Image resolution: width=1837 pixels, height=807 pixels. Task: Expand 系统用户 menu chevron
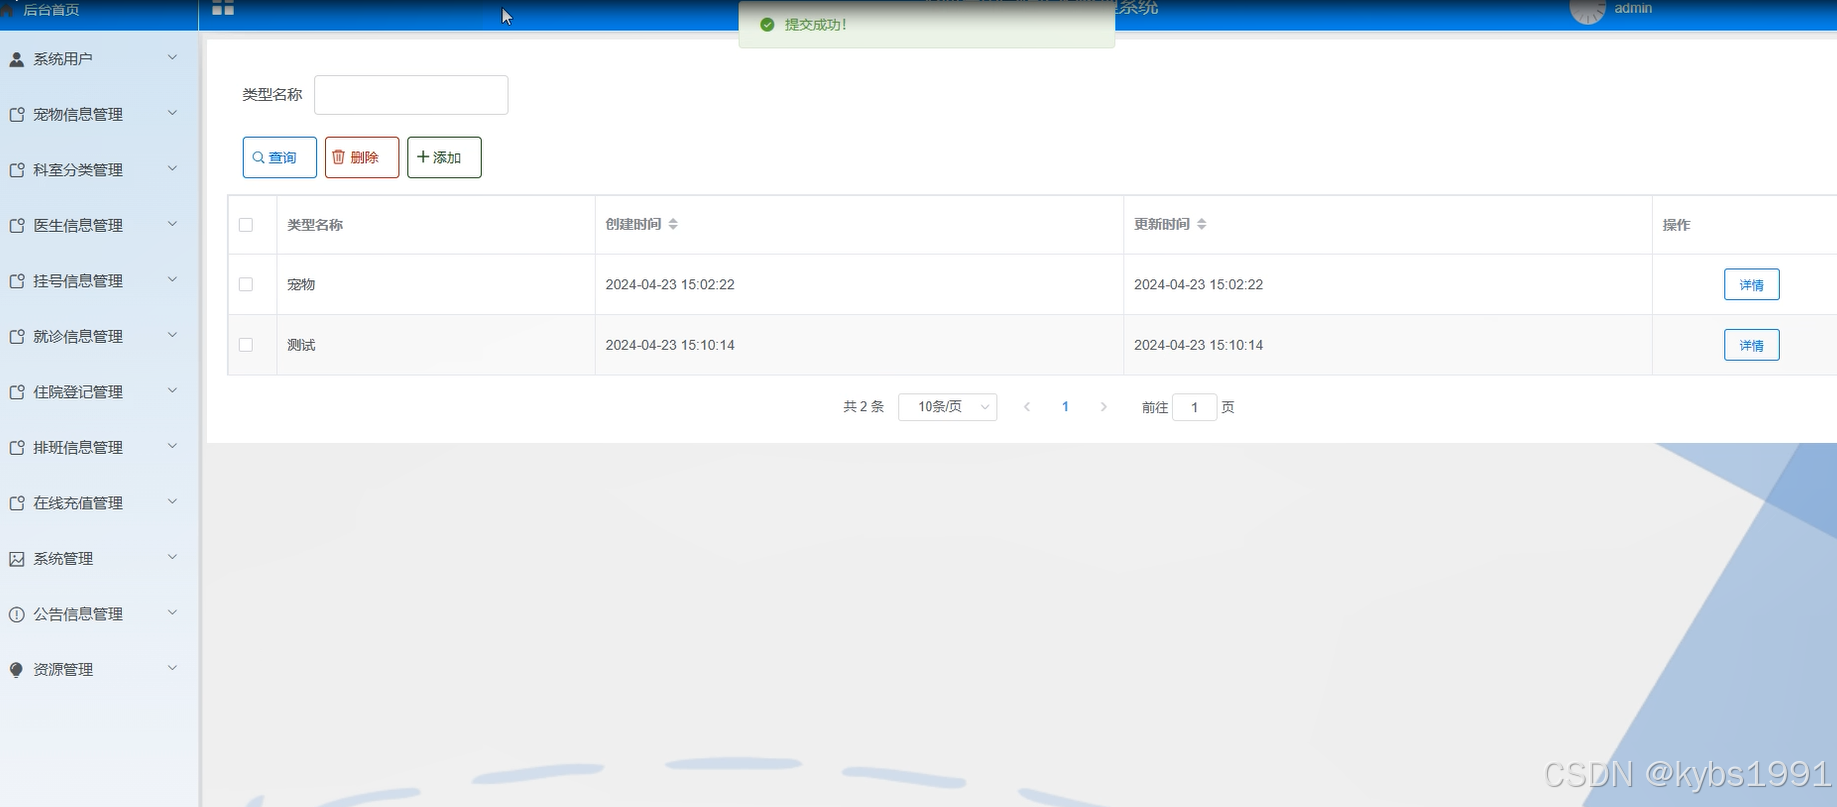pos(172,58)
